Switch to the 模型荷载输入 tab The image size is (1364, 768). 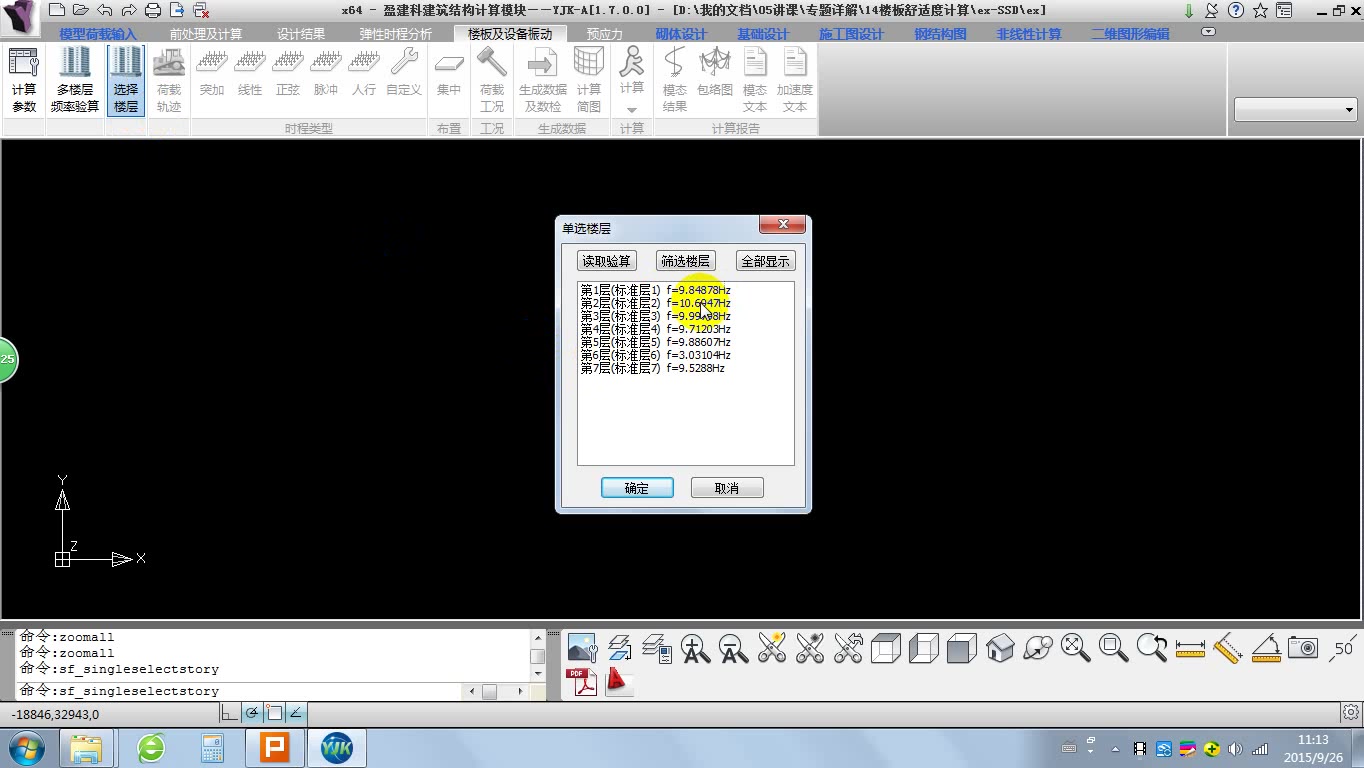point(98,34)
